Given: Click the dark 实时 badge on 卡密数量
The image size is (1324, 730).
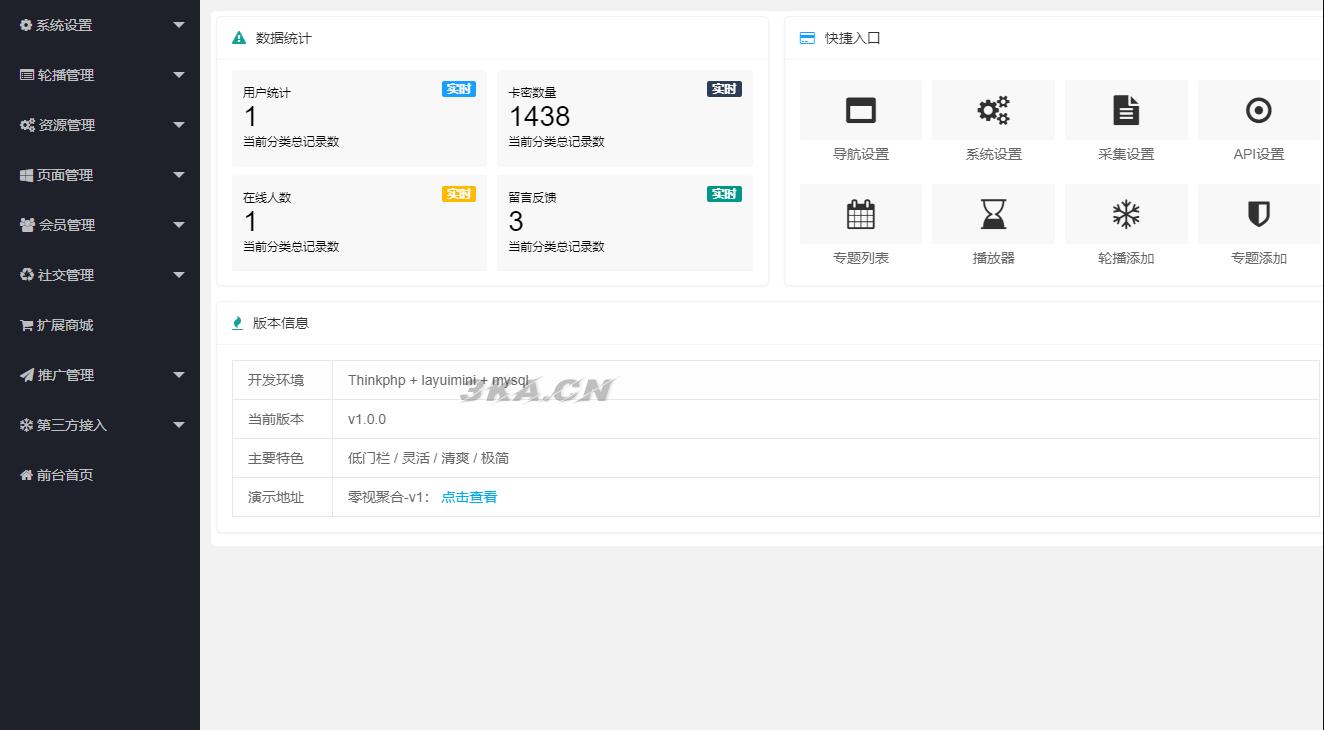Looking at the screenshot, I should click(724, 89).
